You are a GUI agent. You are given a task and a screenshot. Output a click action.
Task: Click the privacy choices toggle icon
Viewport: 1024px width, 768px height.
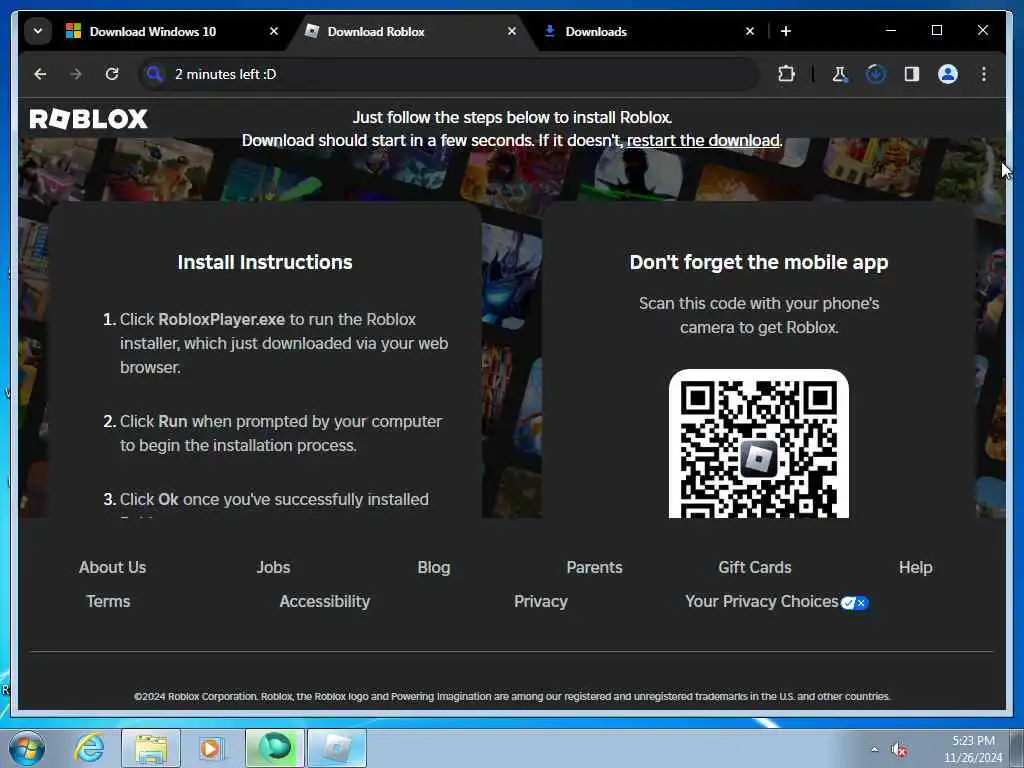(854, 603)
